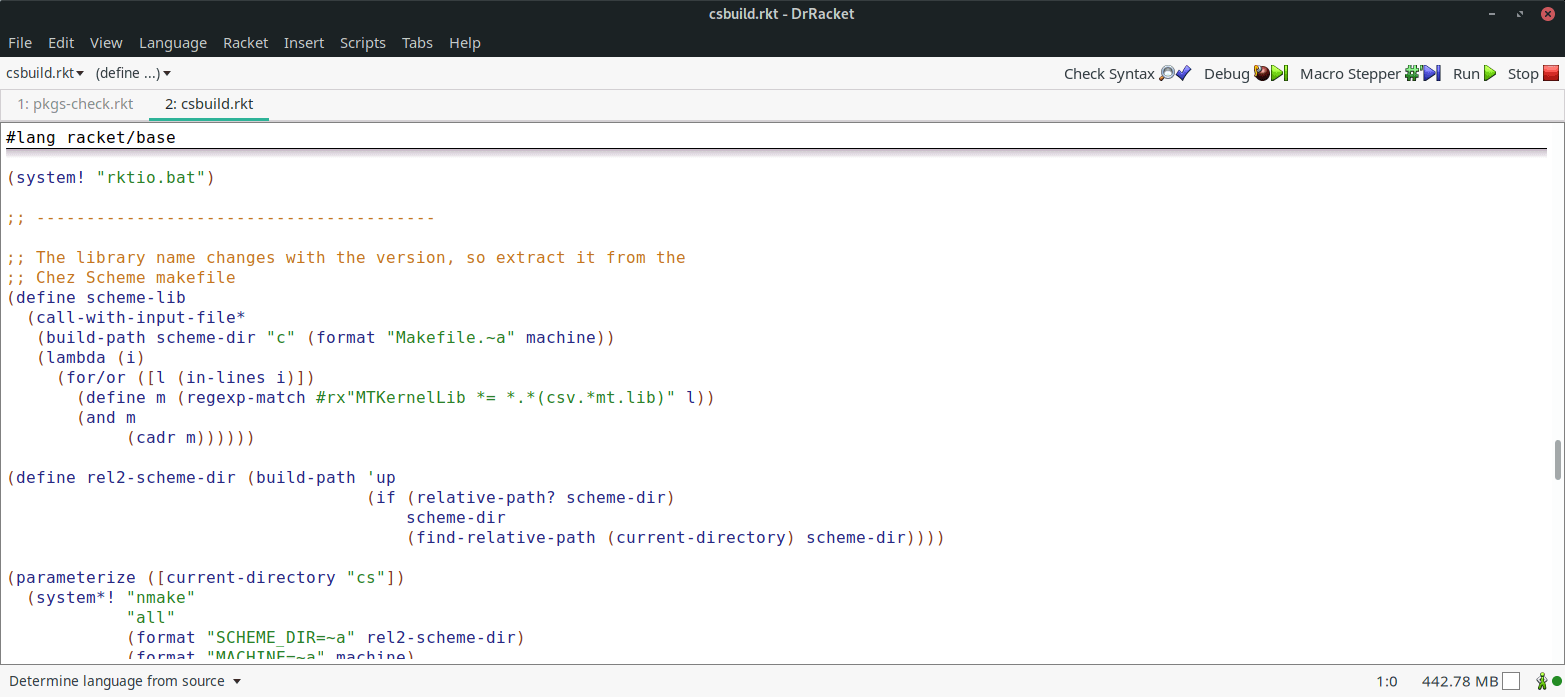Click the green Run arrow icon

pyautogui.click(x=1488, y=73)
